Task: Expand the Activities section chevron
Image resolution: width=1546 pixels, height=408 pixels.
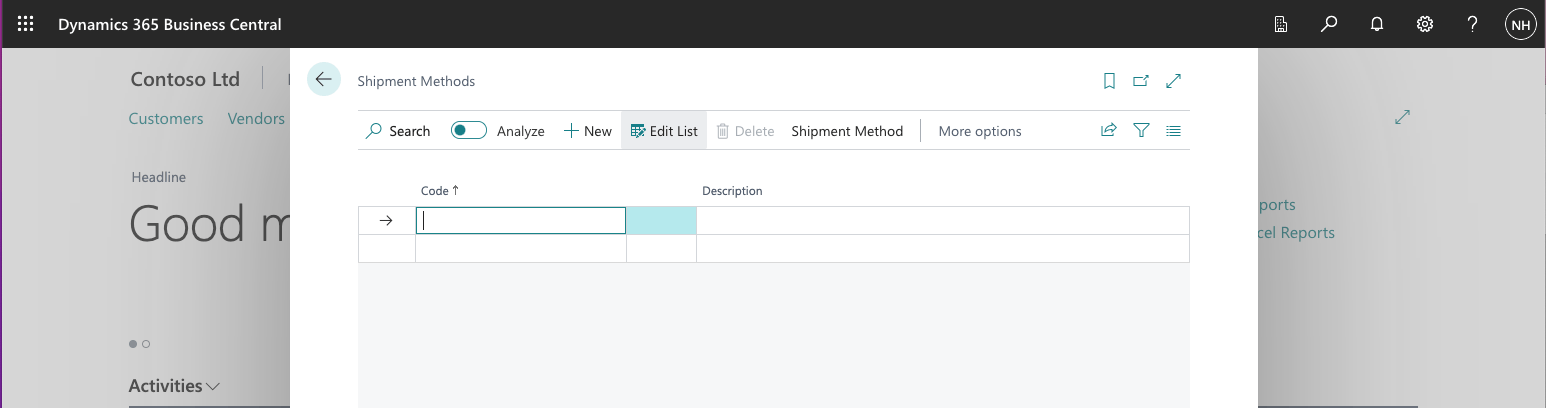Action: pyautogui.click(x=213, y=386)
